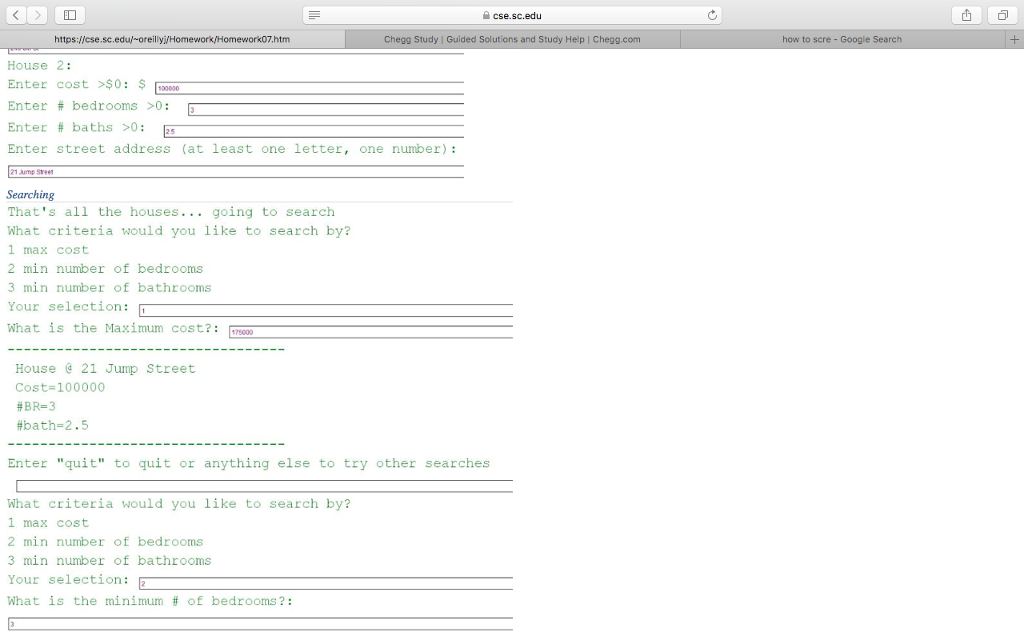Switch to the Homework07.htm tab
Screen dimensions: 1024x640
(172, 39)
